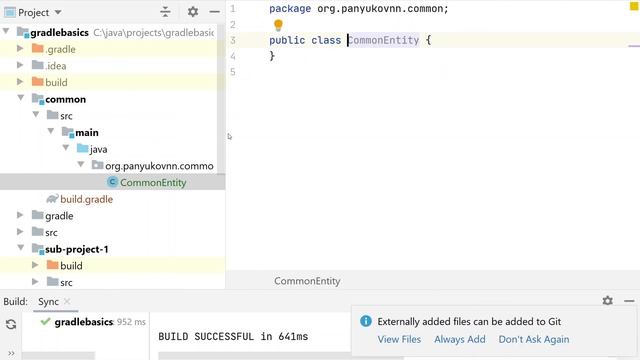Image resolution: width=640 pixels, height=360 pixels.
Task: Select the common module folder
Action: tap(65, 99)
